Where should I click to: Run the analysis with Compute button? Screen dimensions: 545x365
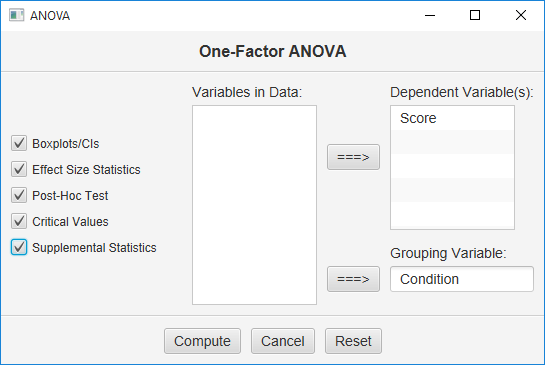tap(202, 341)
